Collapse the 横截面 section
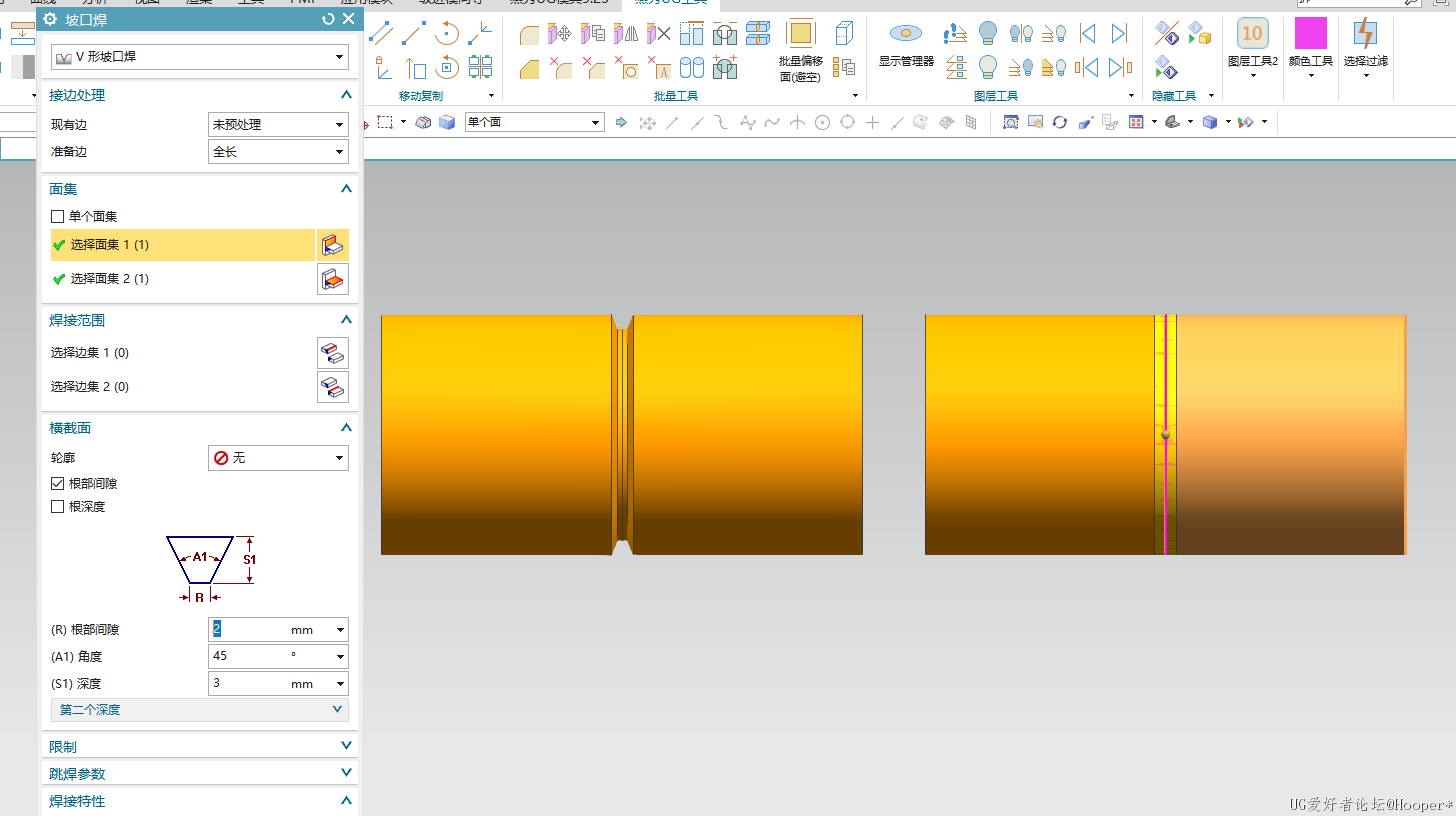The width and height of the screenshot is (1456, 816). tap(346, 428)
